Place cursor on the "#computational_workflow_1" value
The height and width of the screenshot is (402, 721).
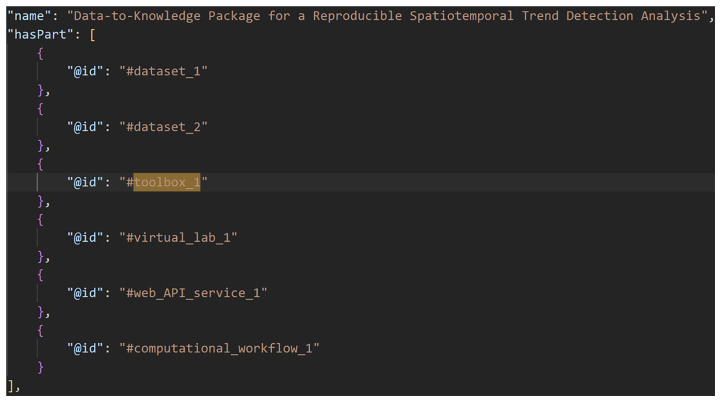coord(219,348)
